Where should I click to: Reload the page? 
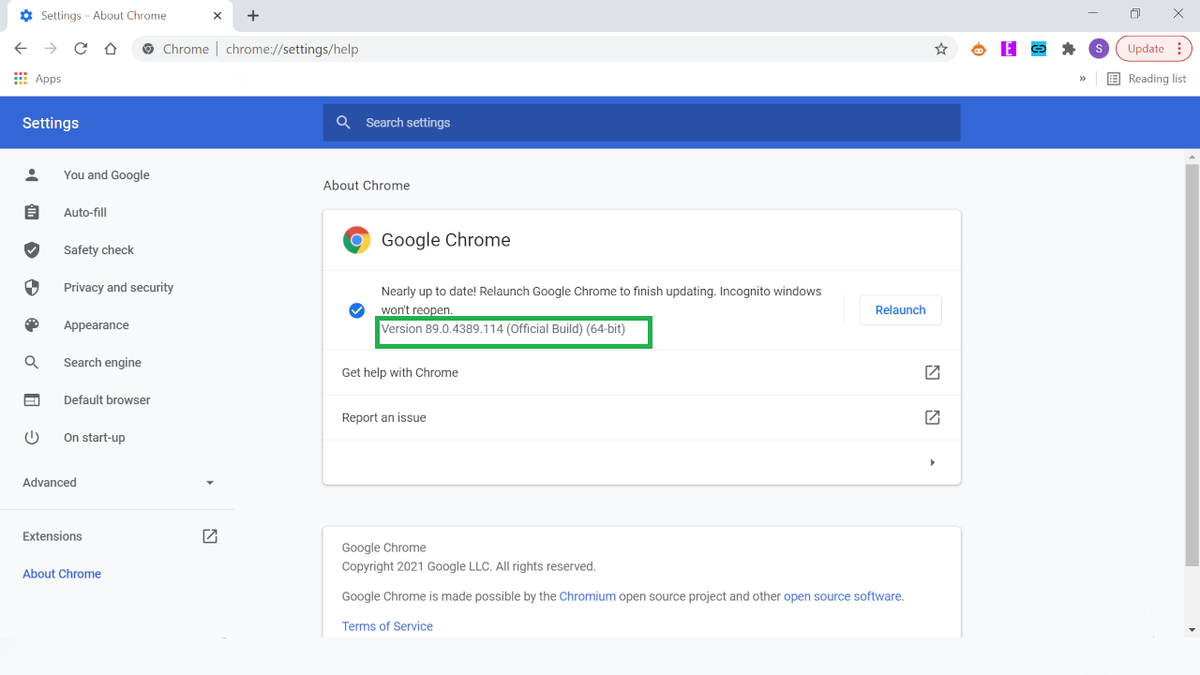(x=80, y=48)
